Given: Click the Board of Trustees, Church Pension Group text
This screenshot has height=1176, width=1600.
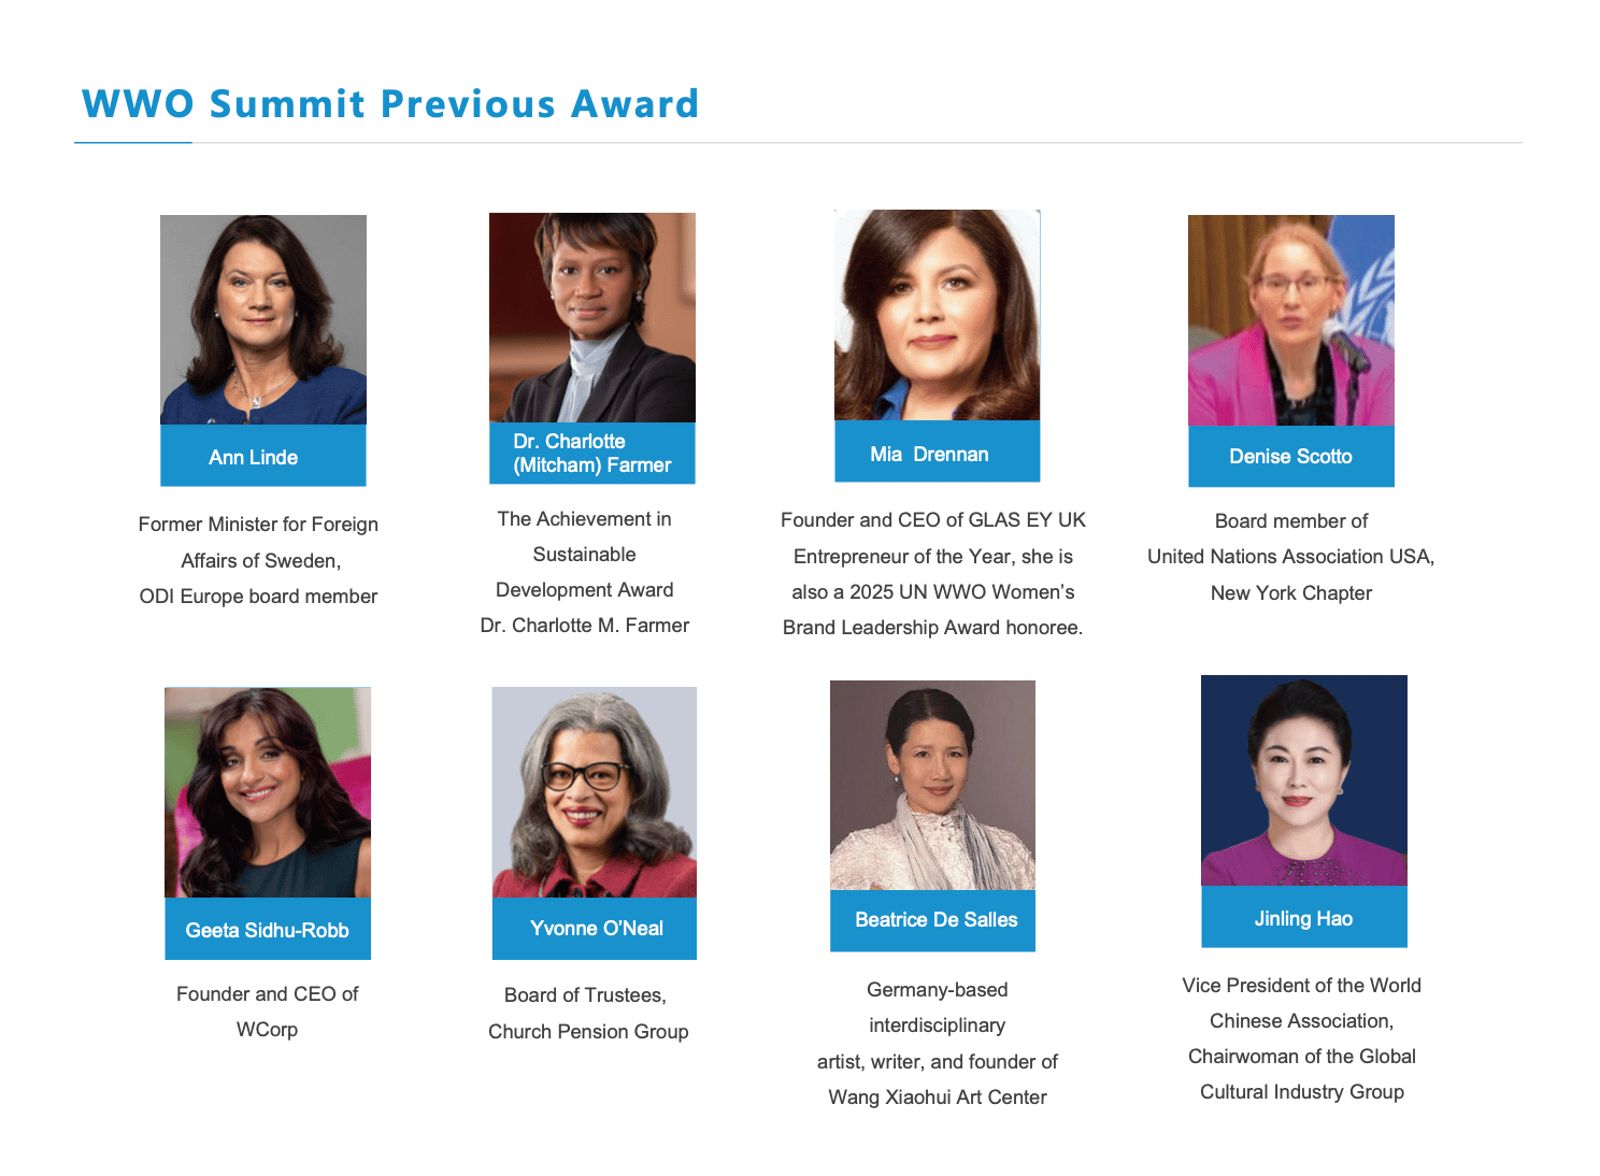Looking at the screenshot, I should click(588, 1013).
